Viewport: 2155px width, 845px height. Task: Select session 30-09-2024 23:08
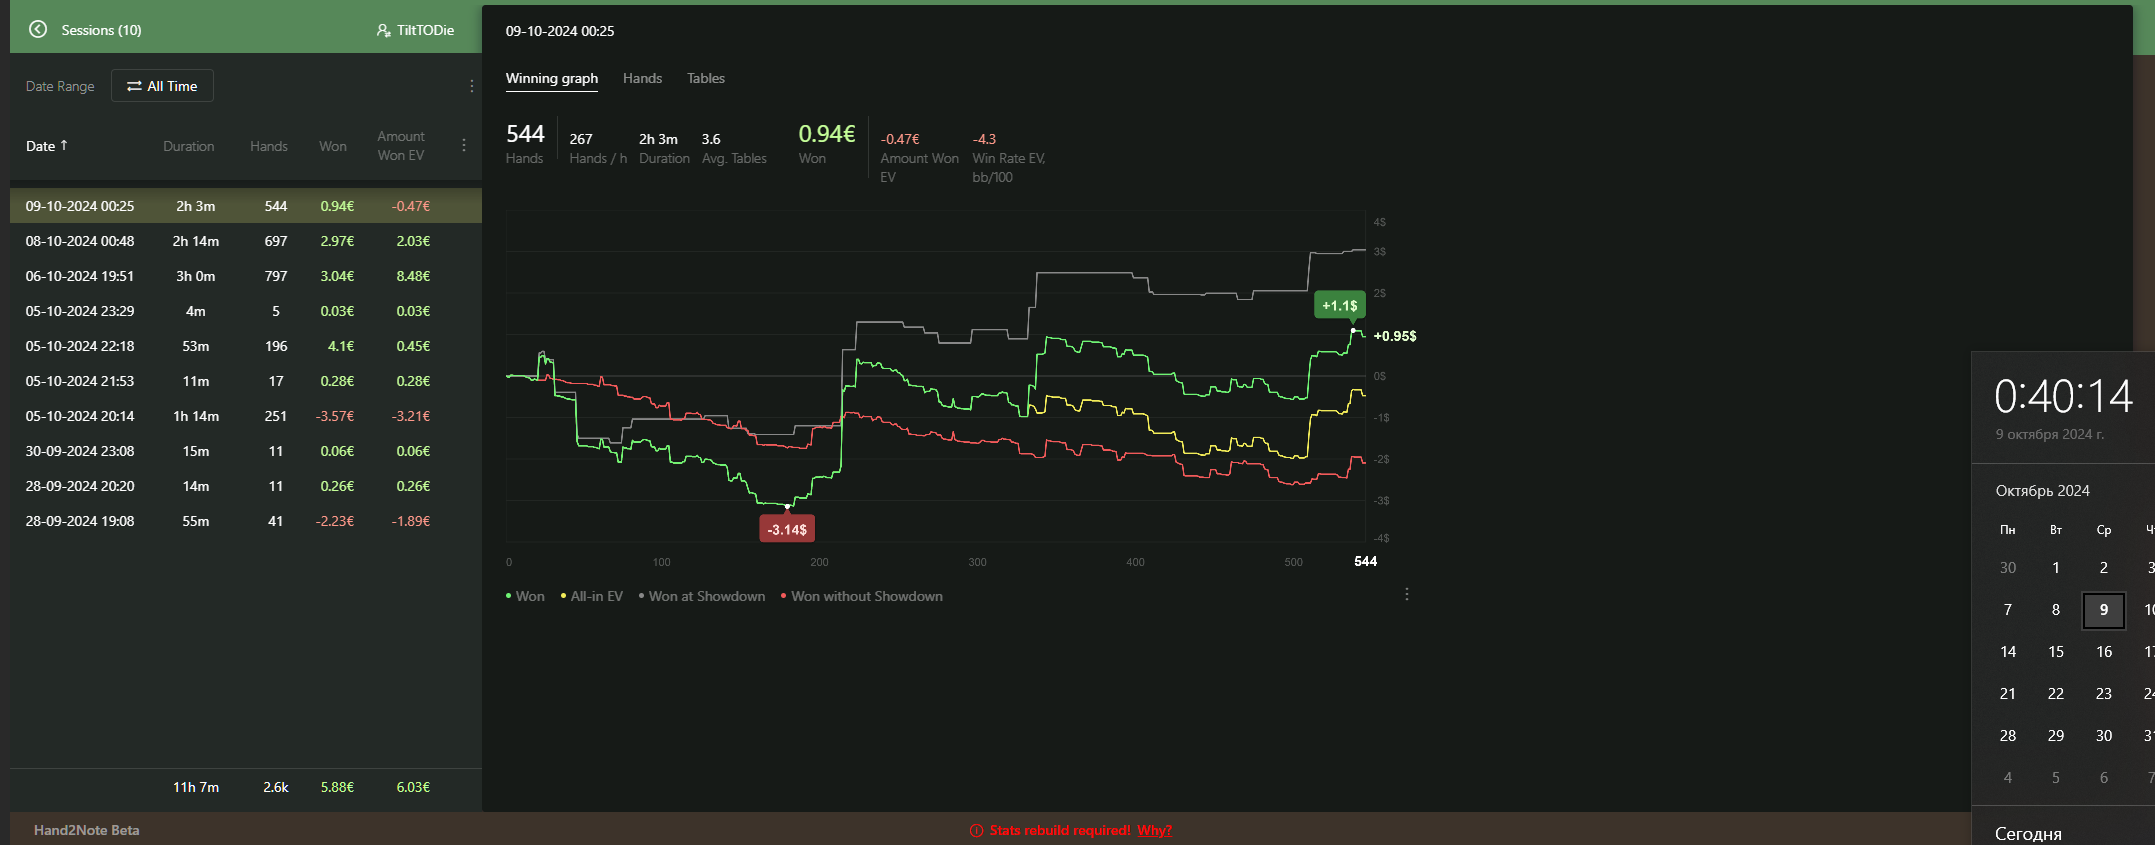(246, 451)
